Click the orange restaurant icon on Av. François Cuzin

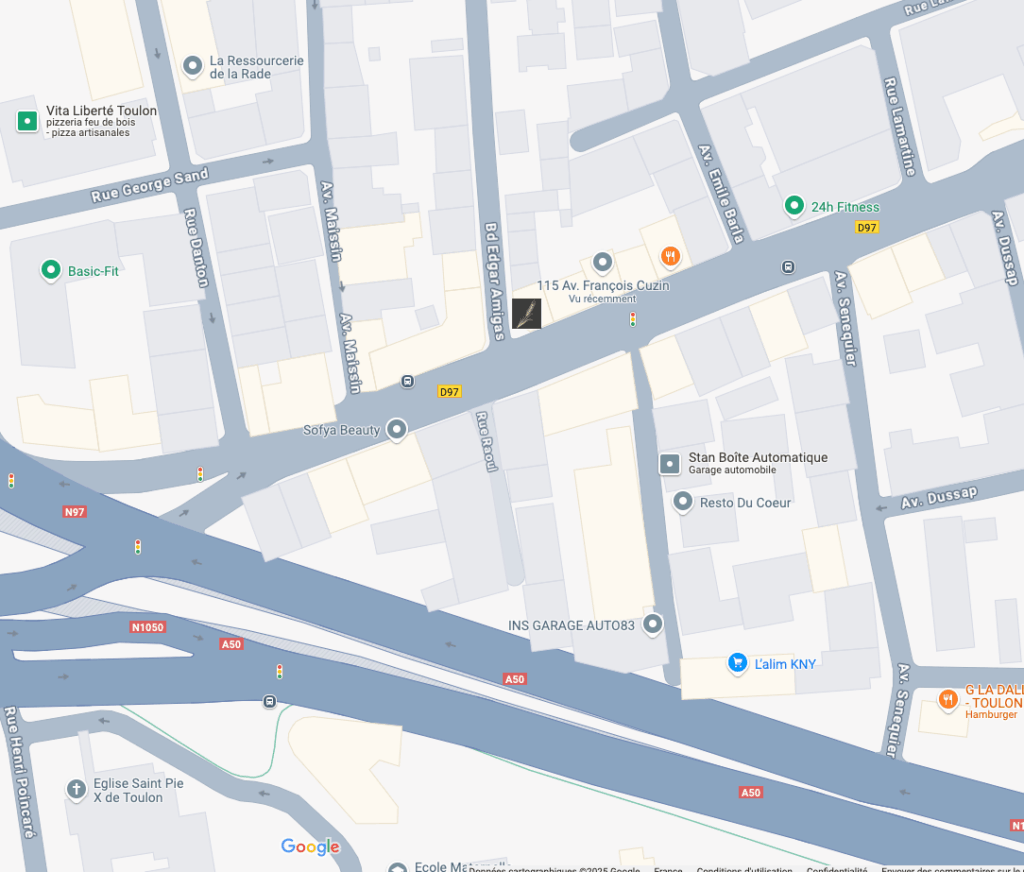[670, 256]
